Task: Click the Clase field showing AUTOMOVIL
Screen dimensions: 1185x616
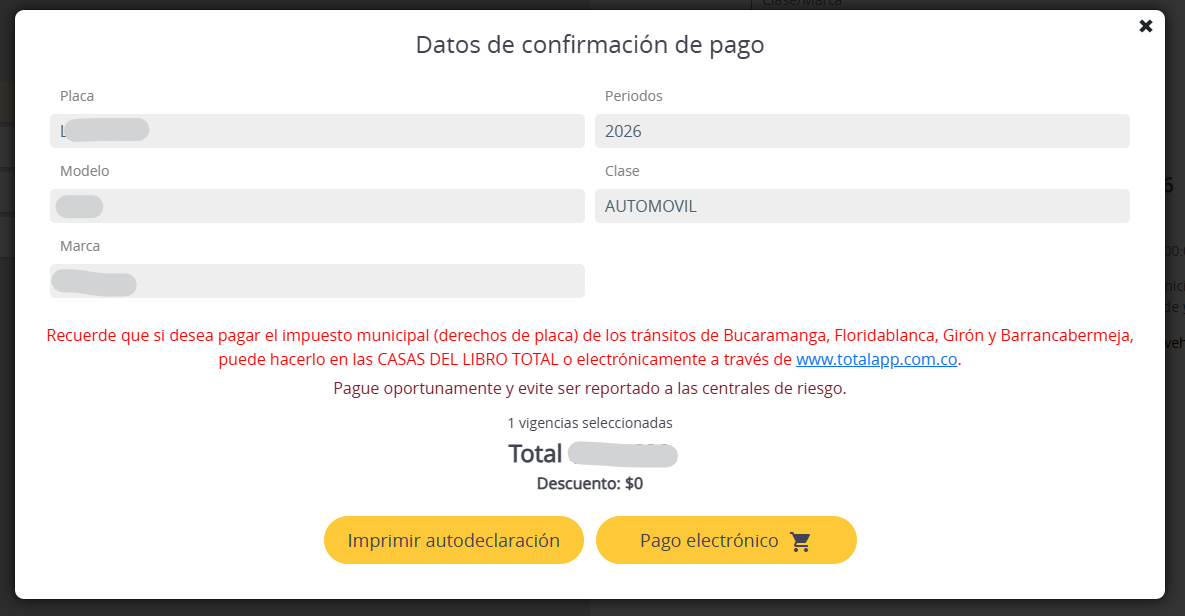Action: click(x=862, y=206)
